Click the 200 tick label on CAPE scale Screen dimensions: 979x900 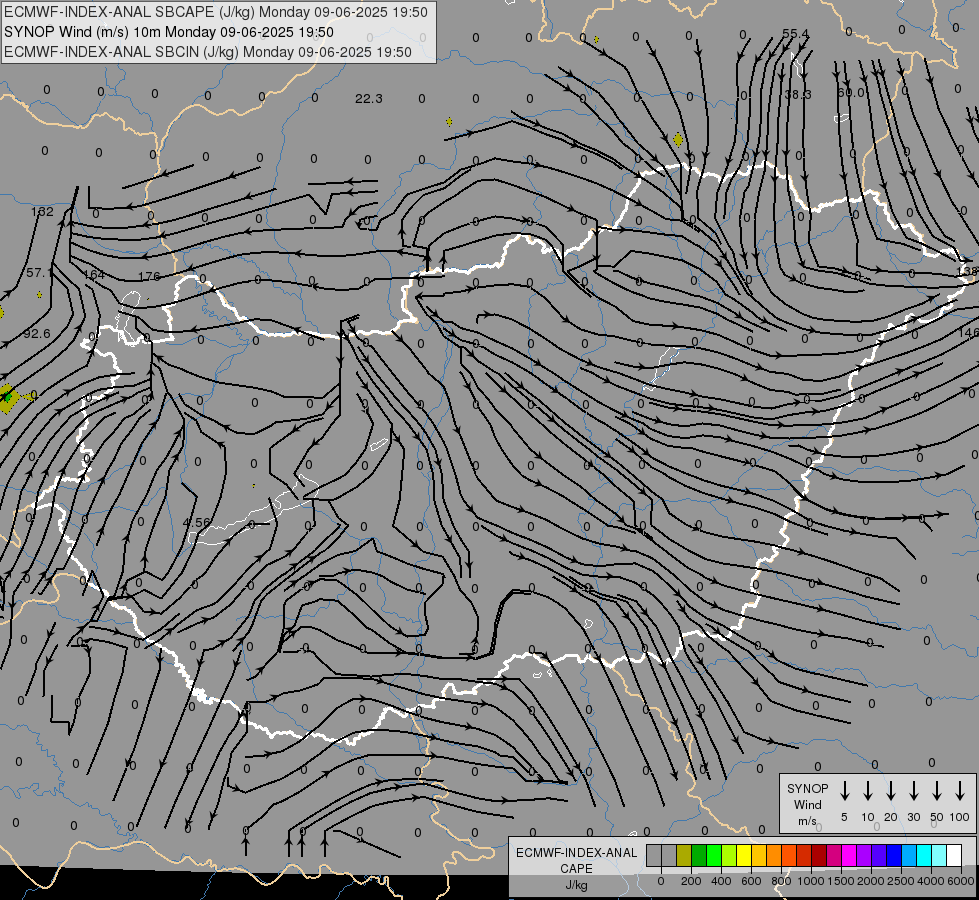(691, 881)
